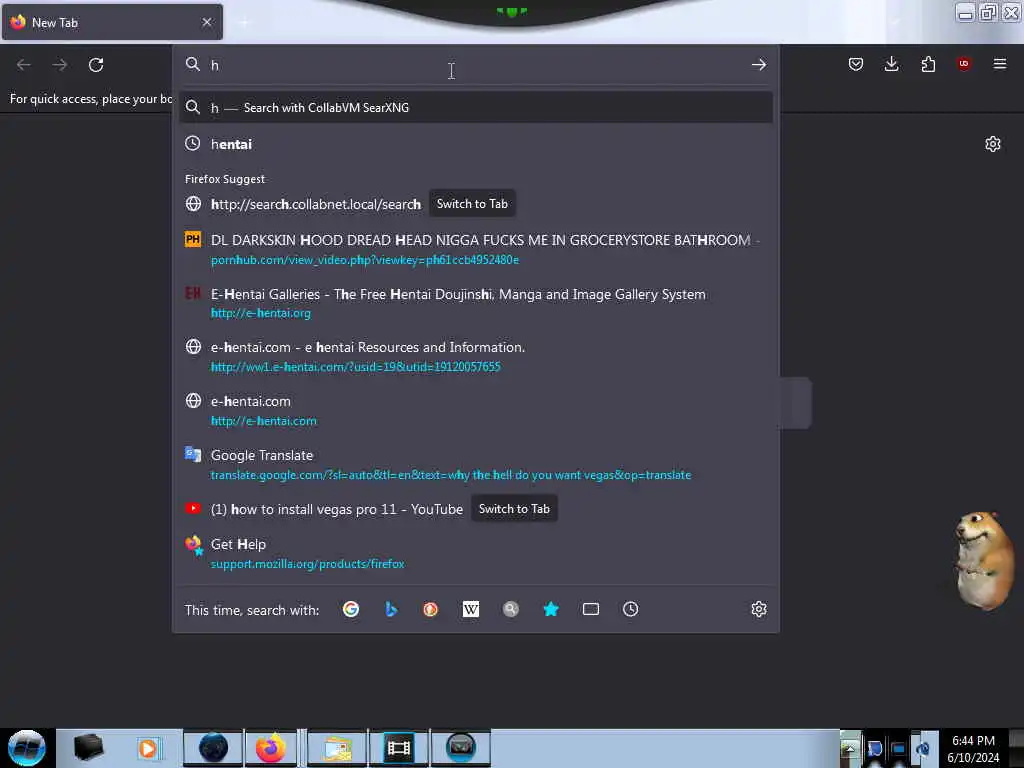This screenshot has height=768, width=1024.
Task: Reload the page with the refresh button
Action: [96, 65]
